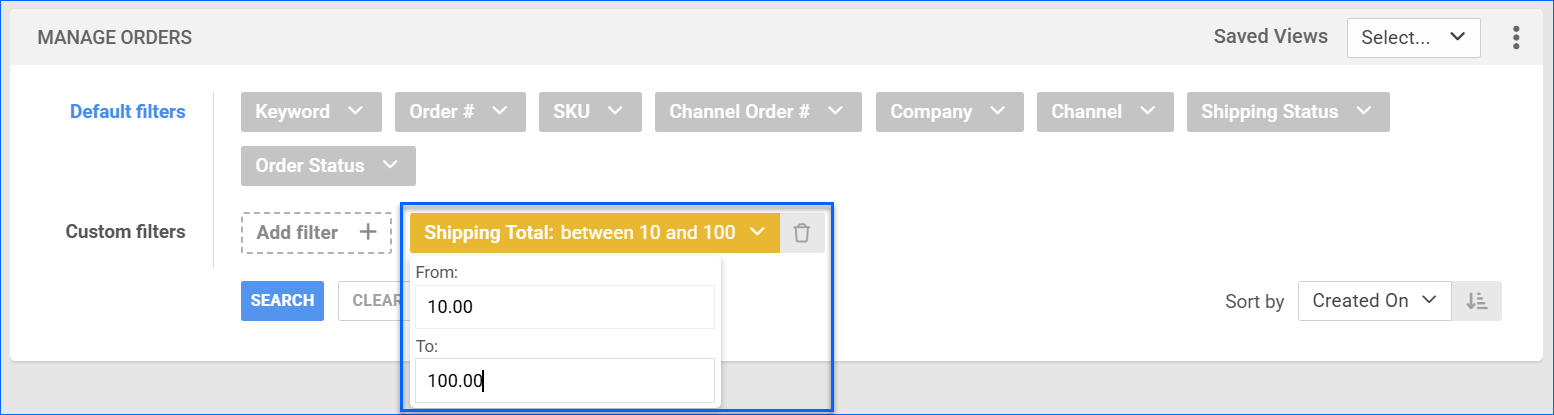Open the Sort by Created On dropdown
This screenshot has height=415, width=1554.
pos(1374,301)
